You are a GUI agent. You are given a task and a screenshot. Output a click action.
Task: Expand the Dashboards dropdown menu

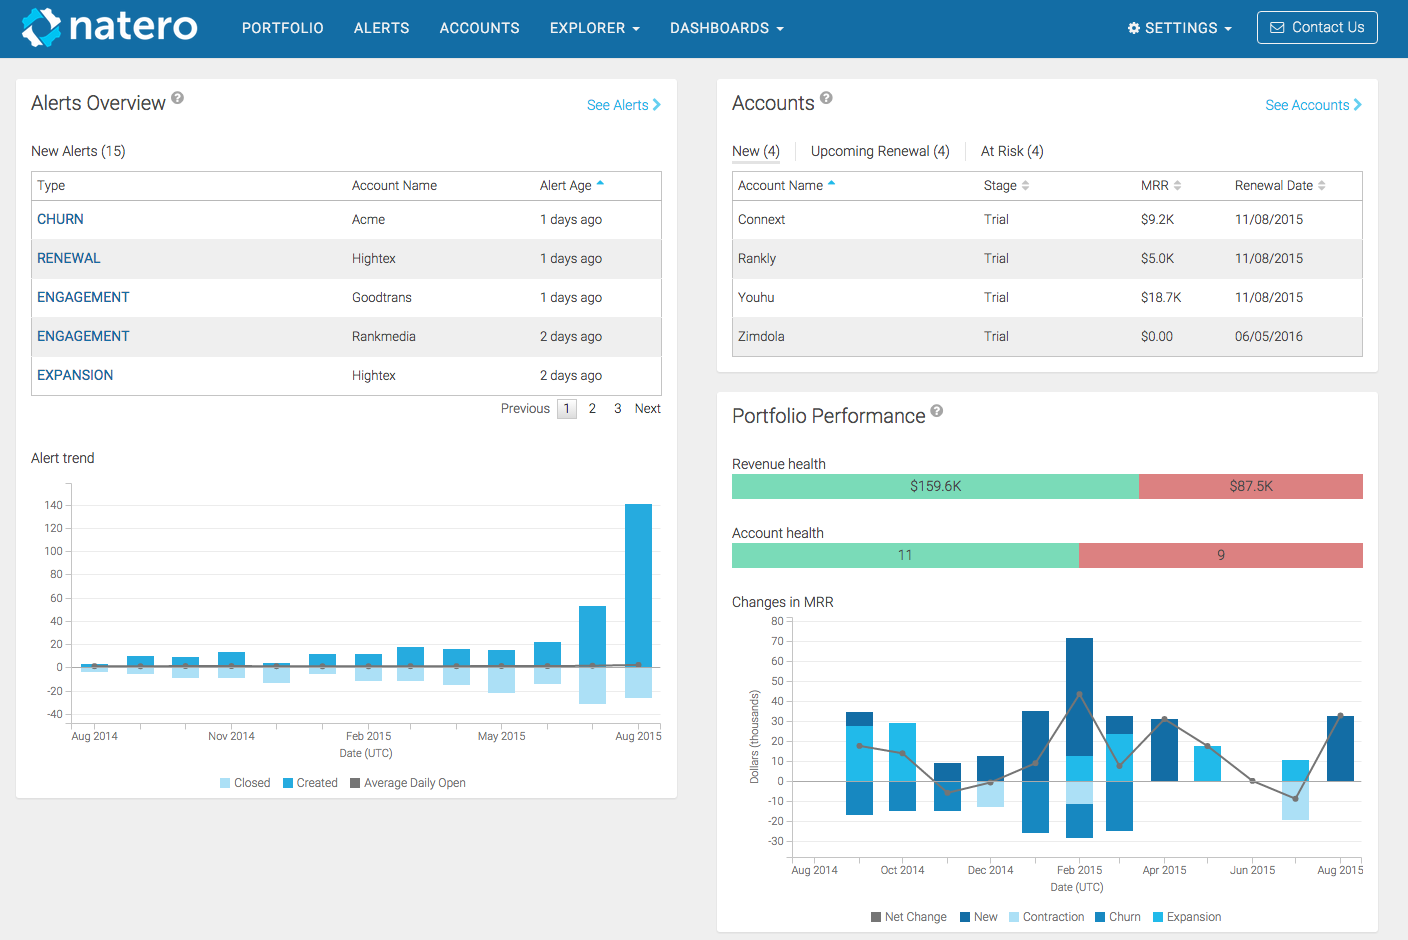(726, 28)
